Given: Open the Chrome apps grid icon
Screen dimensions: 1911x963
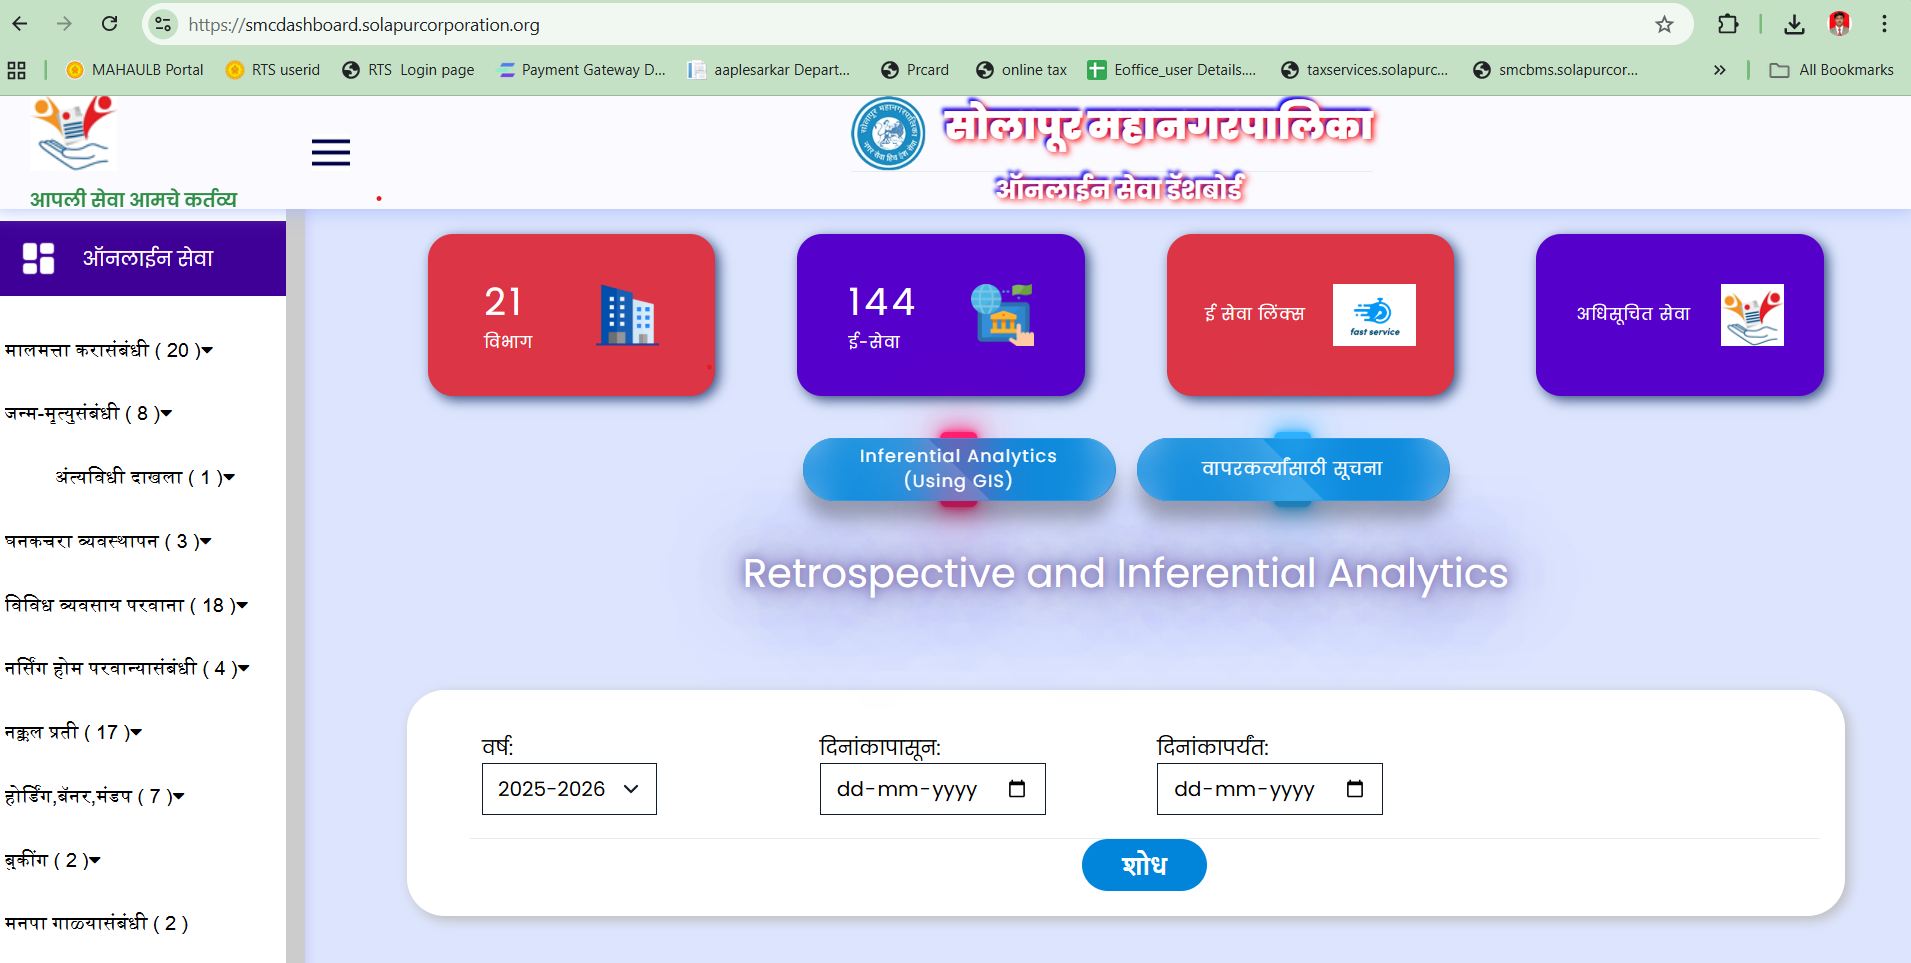Looking at the screenshot, I should [17, 70].
